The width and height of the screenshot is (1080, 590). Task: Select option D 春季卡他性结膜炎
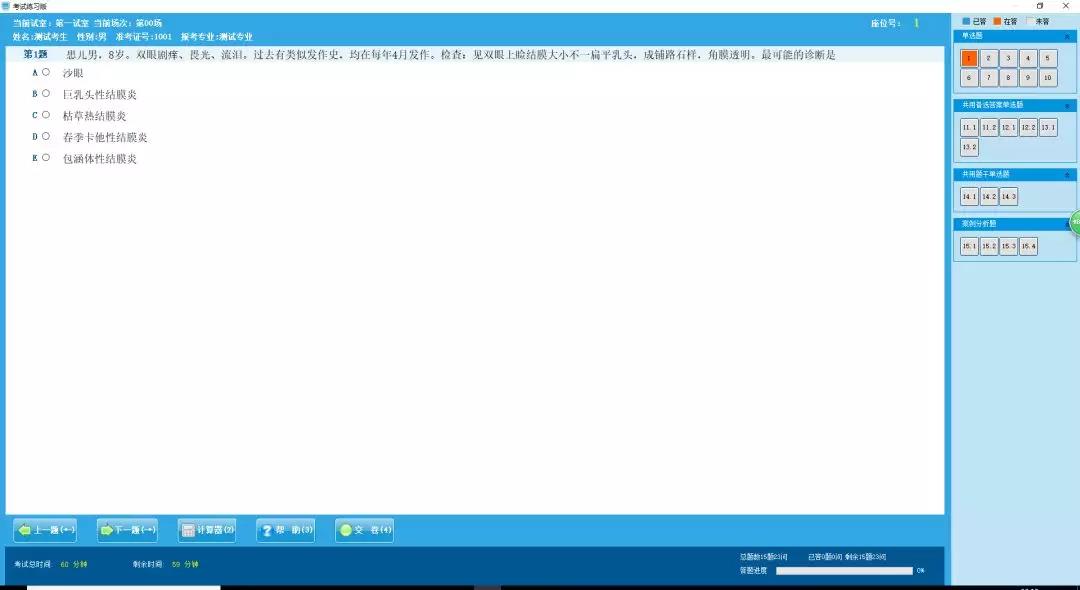tap(46, 136)
